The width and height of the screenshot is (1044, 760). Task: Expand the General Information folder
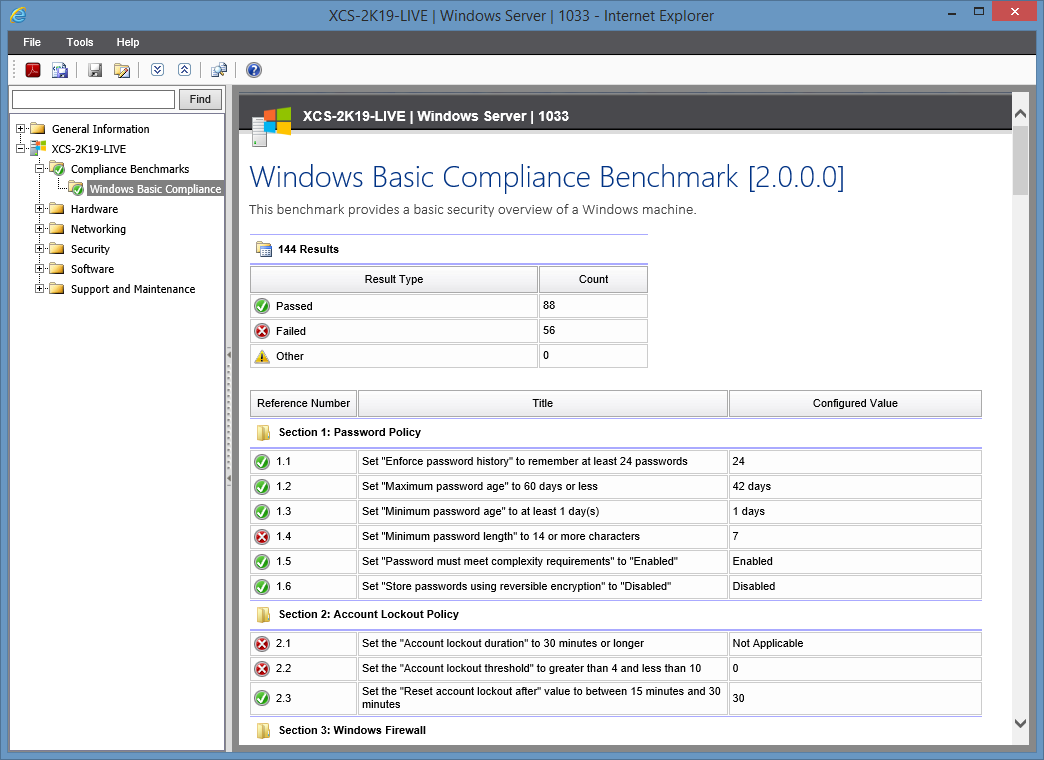(22, 129)
